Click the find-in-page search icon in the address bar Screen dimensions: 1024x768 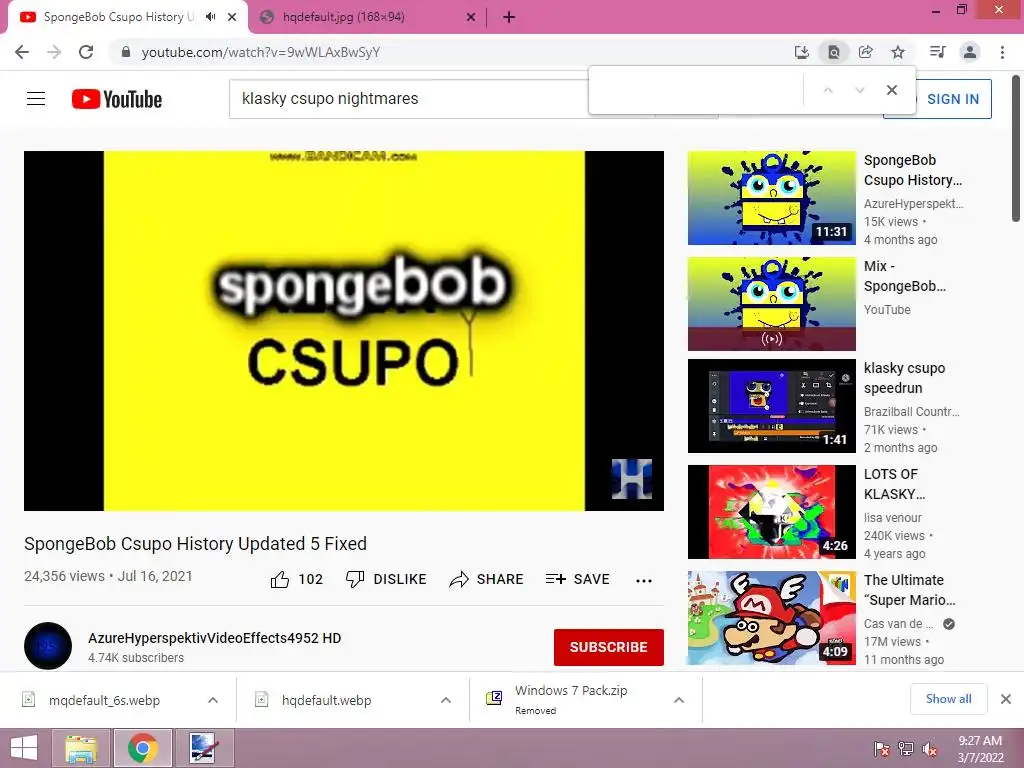pos(833,52)
